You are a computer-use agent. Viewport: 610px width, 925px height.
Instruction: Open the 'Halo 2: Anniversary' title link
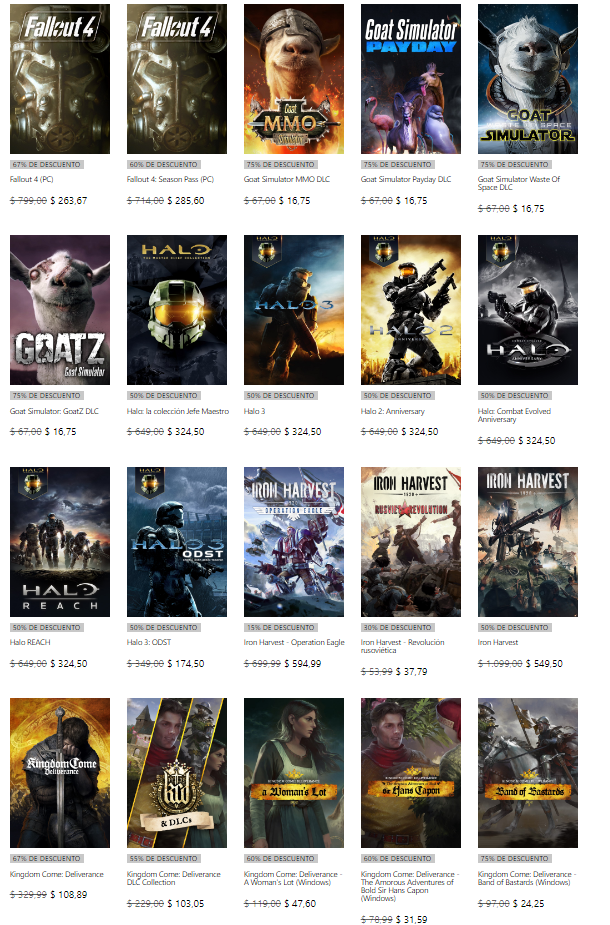pos(392,411)
